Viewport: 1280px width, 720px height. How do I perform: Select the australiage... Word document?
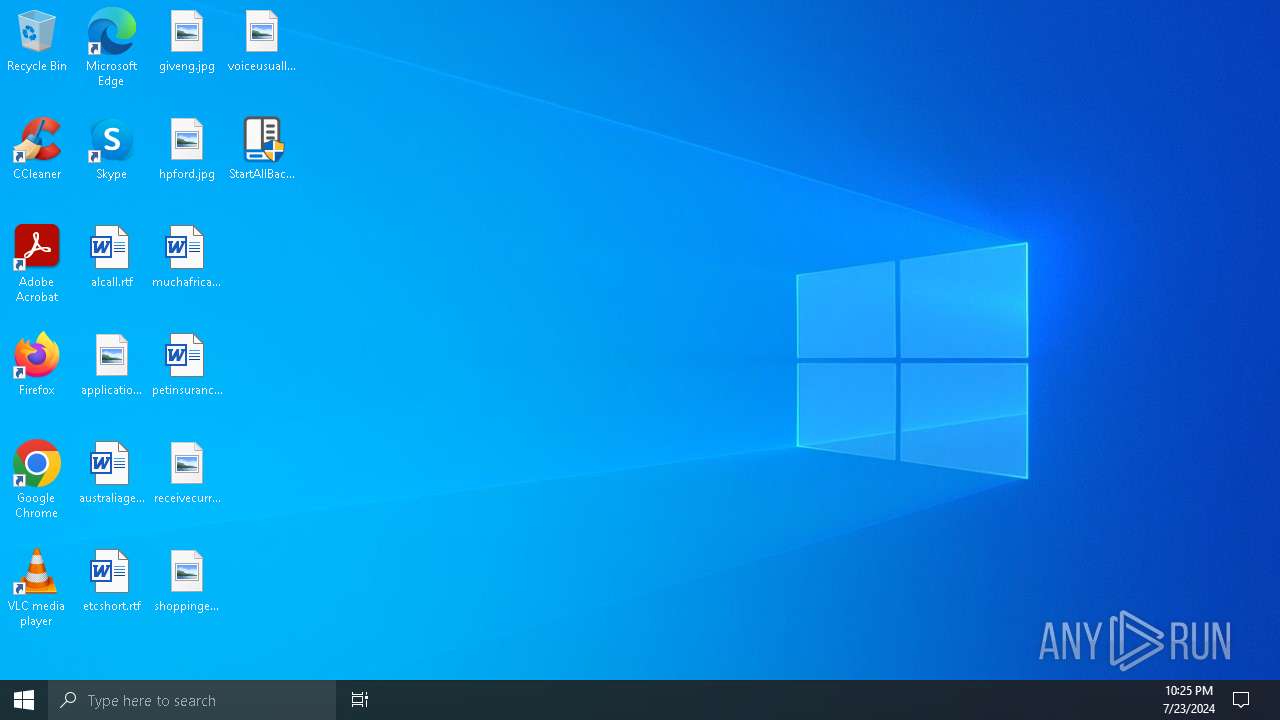click(111, 474)
